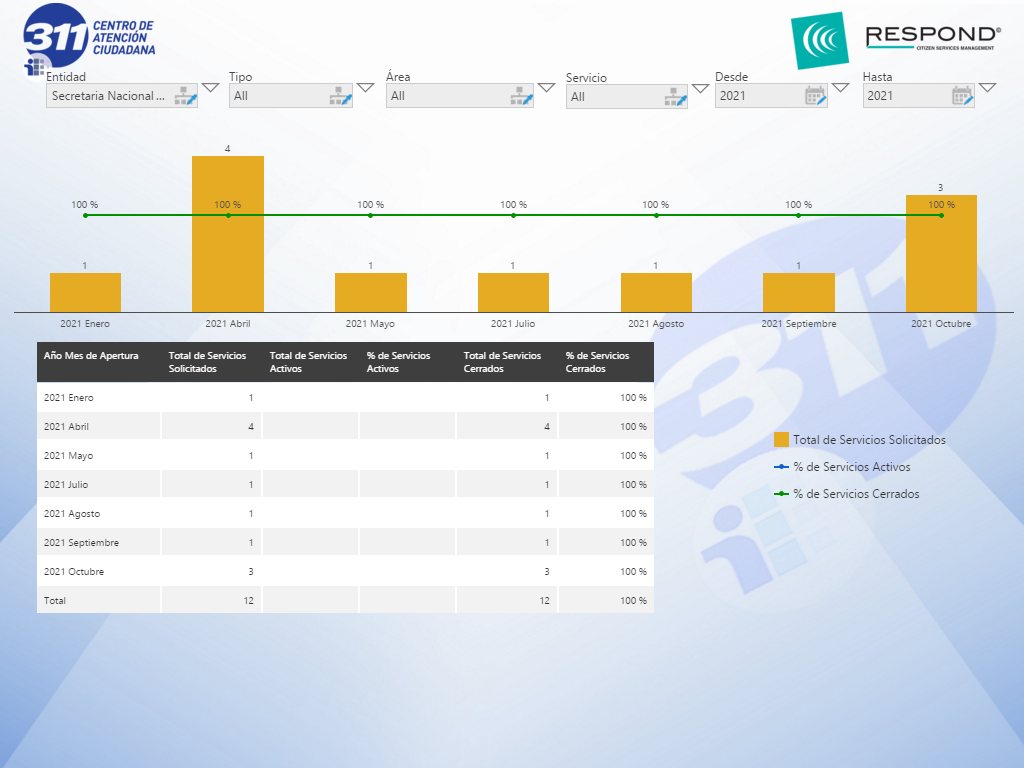This screenshot has width=1024, height=768.
Task: Select the 2021 Septiembre bar in chart
Action: tap(799, 293)
